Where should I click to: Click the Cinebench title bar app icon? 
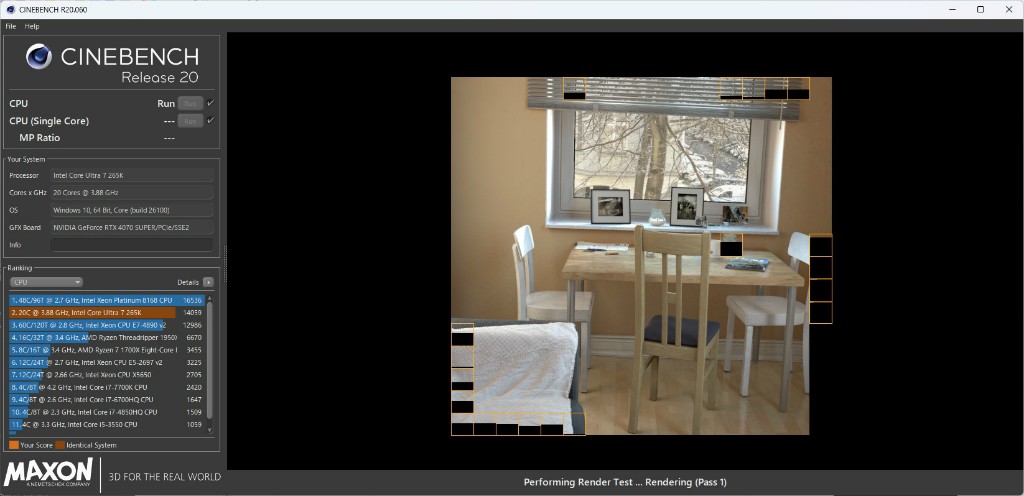(x=10, y=9)
